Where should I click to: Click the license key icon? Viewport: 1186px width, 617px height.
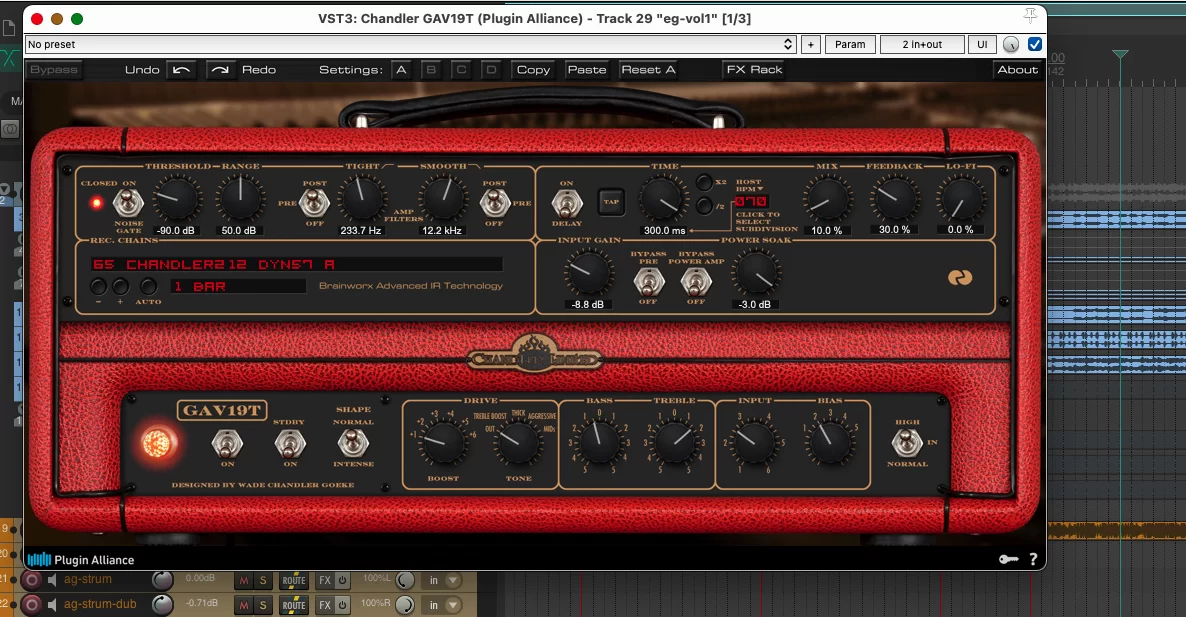click(1008, 559)
